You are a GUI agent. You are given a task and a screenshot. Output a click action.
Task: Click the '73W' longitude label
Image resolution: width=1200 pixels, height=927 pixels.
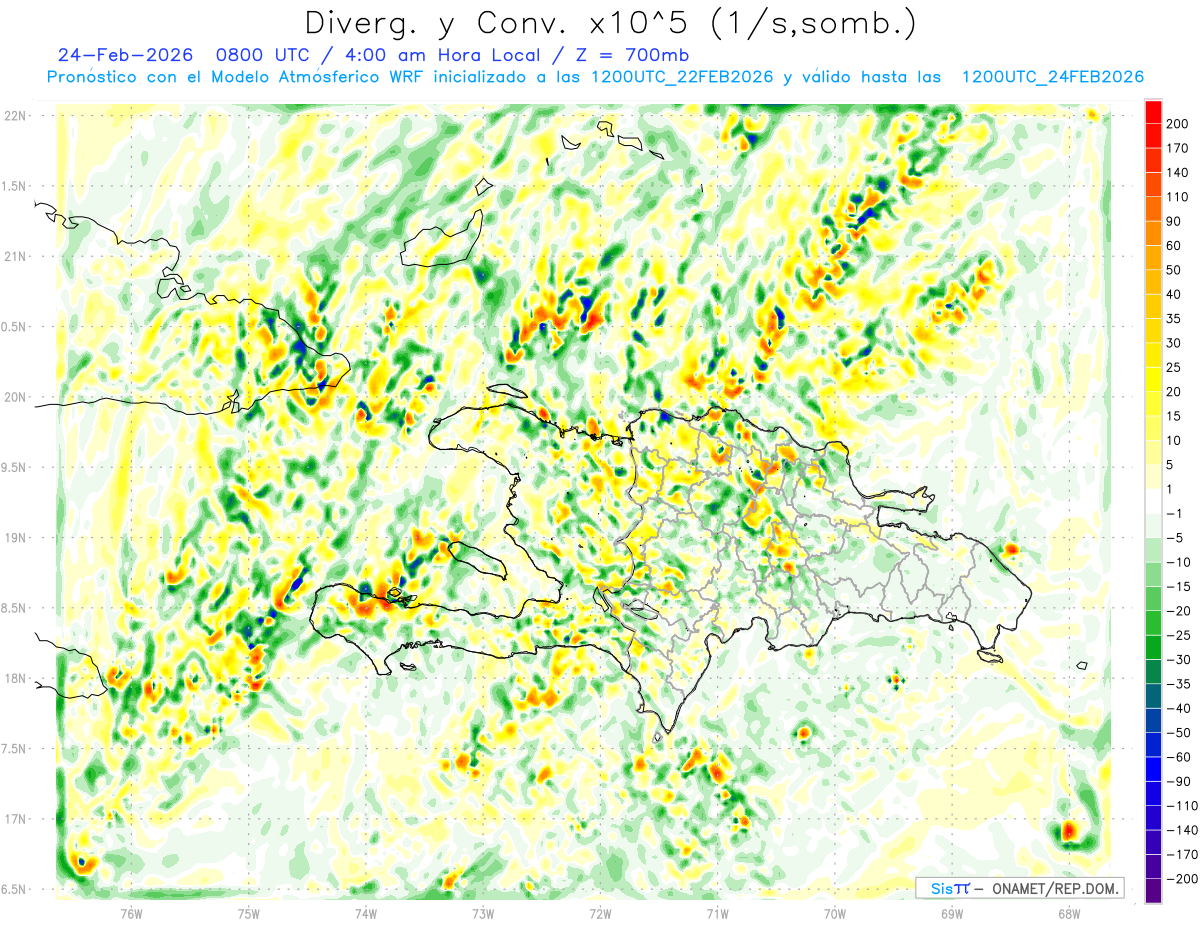tap(483, 913)
